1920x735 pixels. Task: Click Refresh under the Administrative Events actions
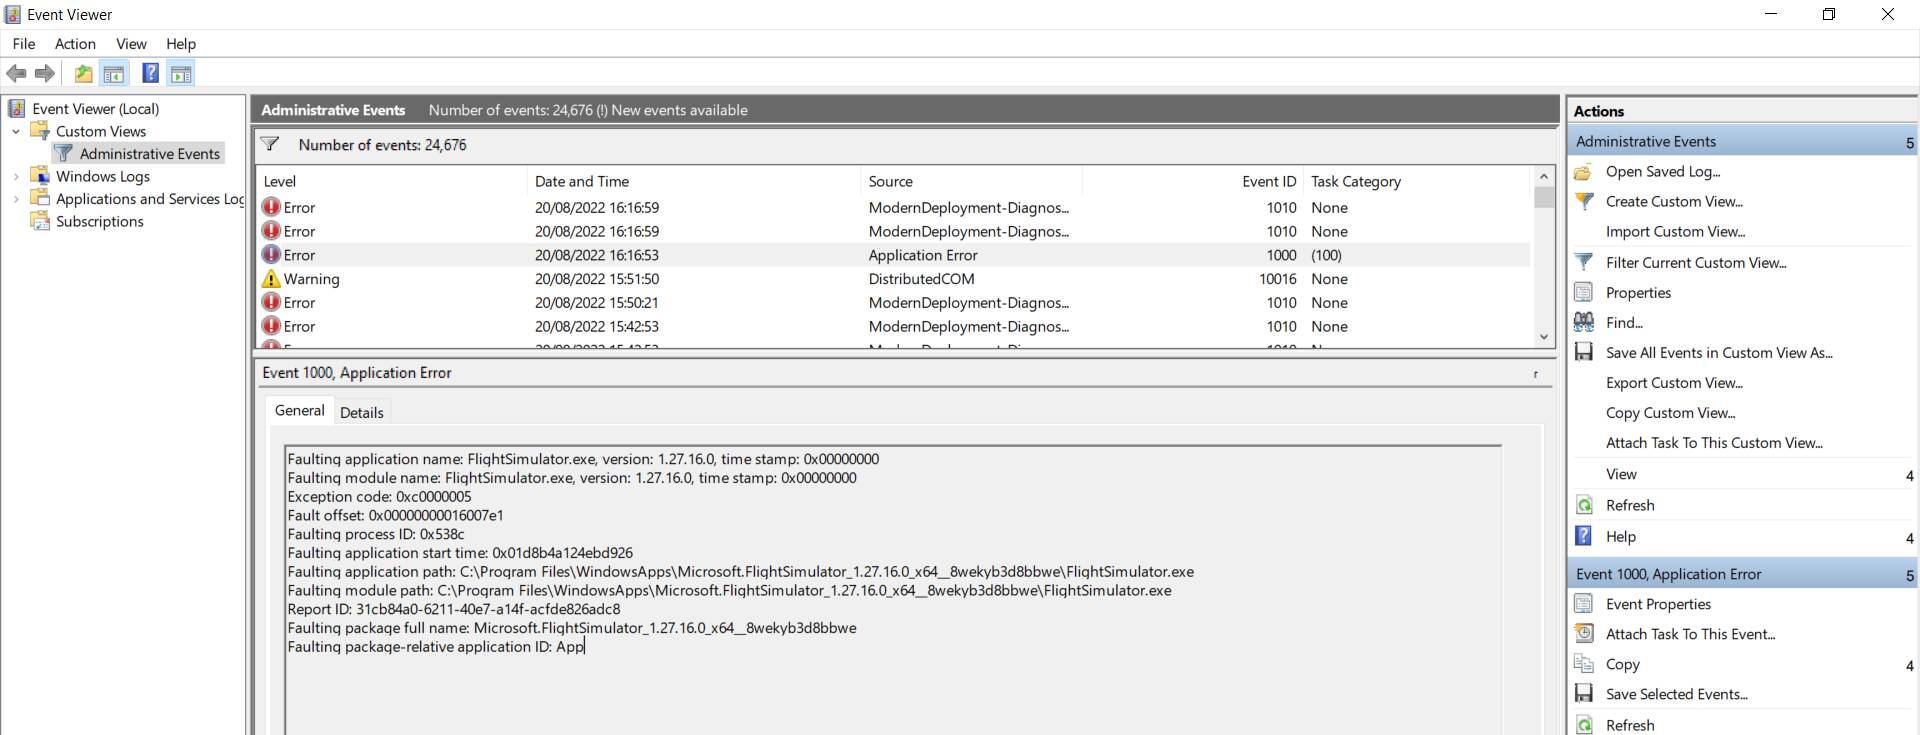coord(1630,506)
